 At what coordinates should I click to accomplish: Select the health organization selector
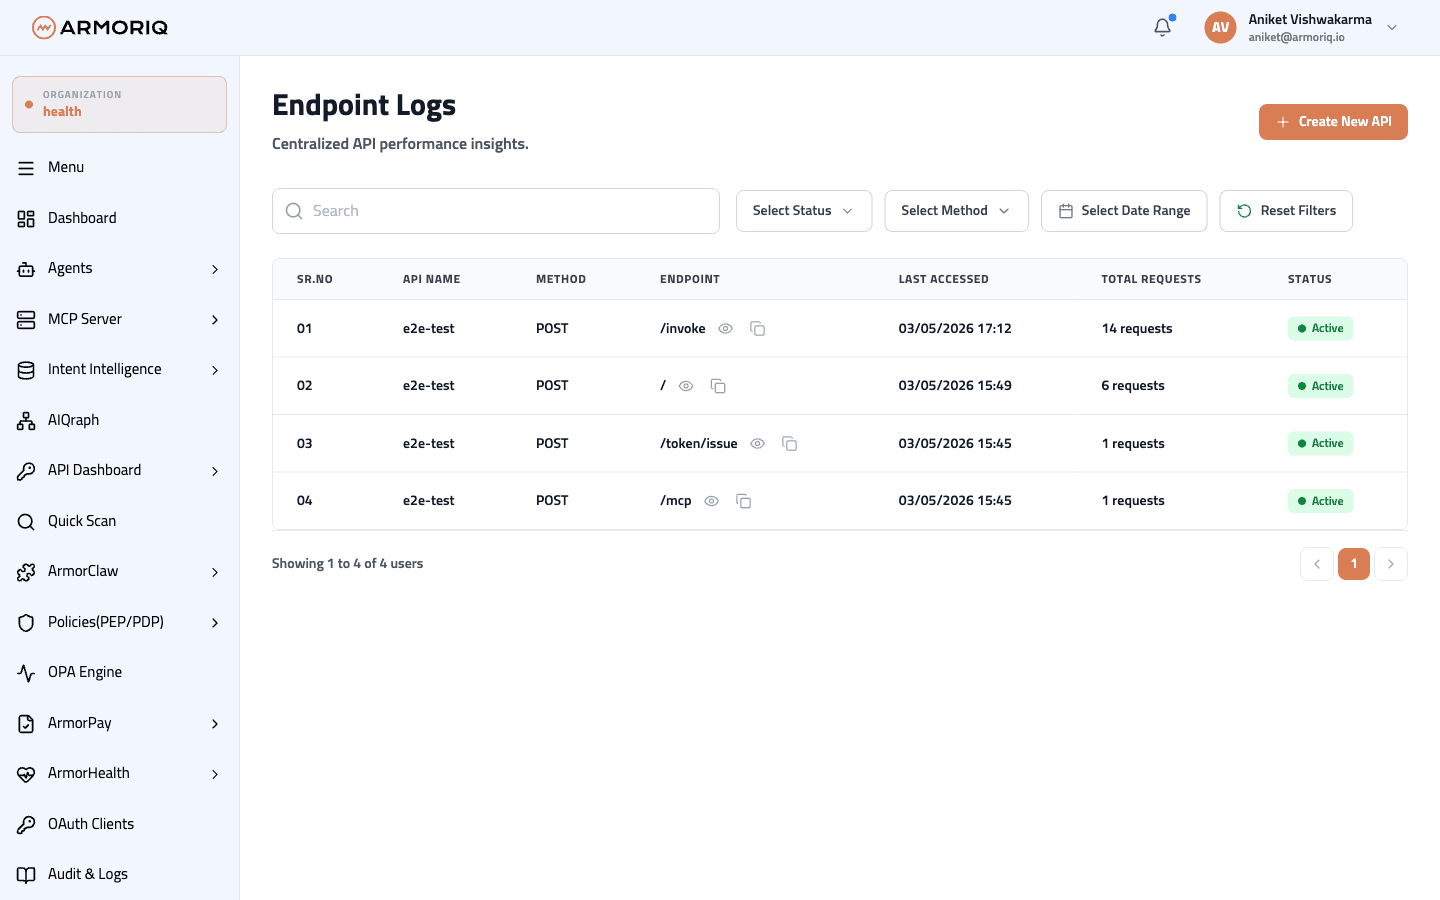[x=119, y=104]
